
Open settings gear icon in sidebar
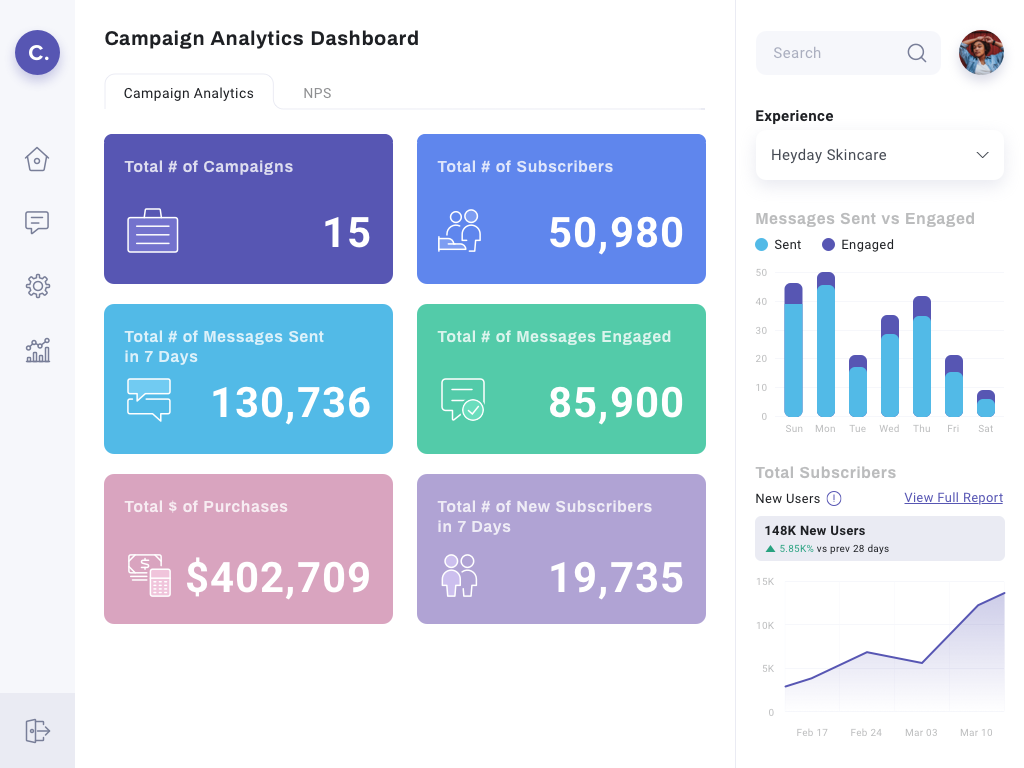(x=37, y=286)
